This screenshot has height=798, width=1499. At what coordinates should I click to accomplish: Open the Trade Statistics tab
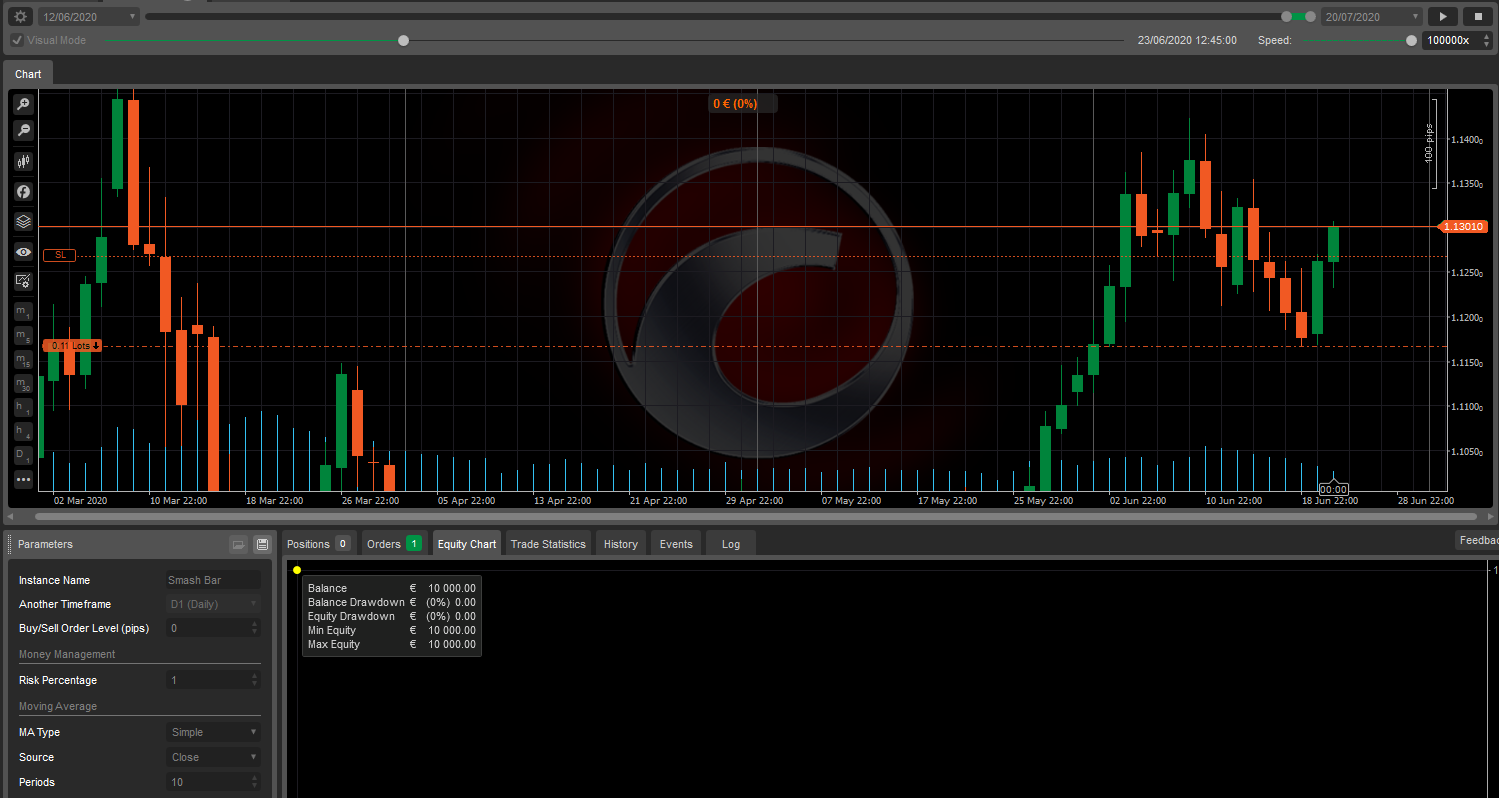tap(548, 544)
